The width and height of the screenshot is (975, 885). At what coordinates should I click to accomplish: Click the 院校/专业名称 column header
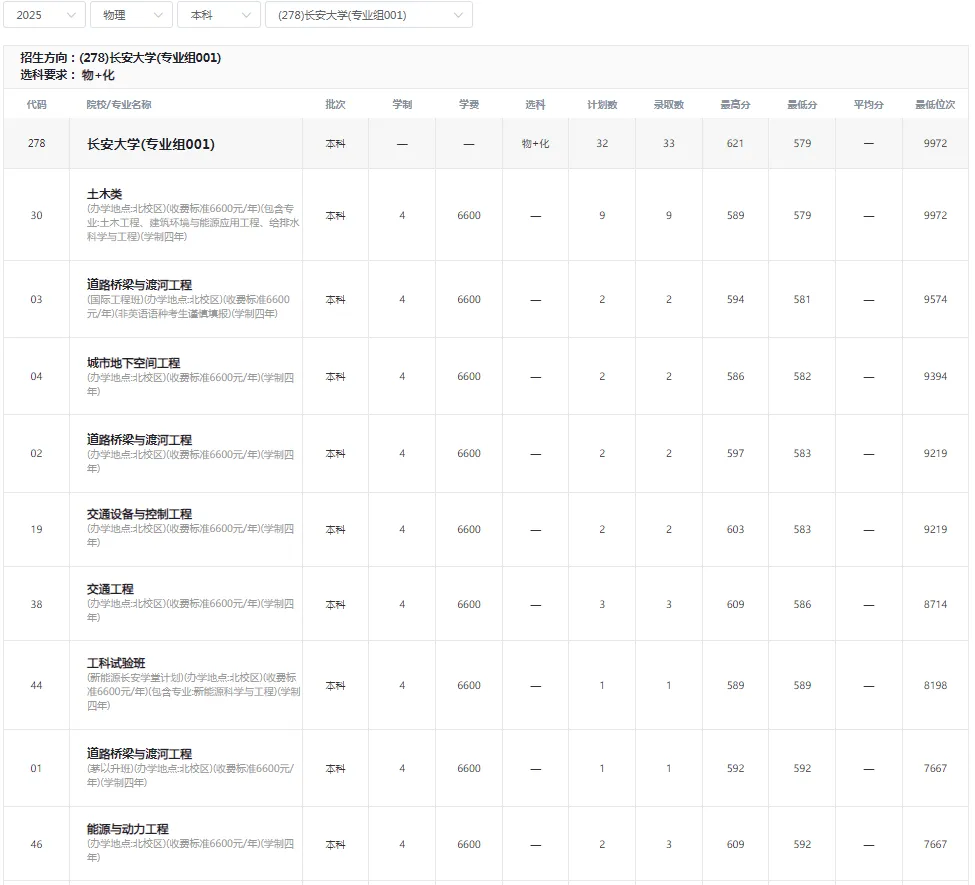coord(119,104)
